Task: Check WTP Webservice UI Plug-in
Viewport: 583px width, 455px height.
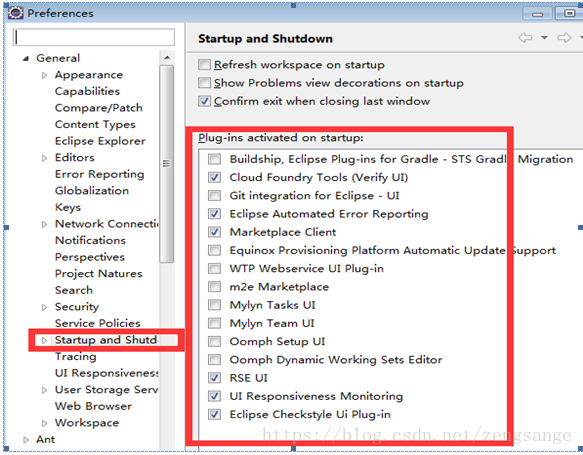Action: [214, 268]
